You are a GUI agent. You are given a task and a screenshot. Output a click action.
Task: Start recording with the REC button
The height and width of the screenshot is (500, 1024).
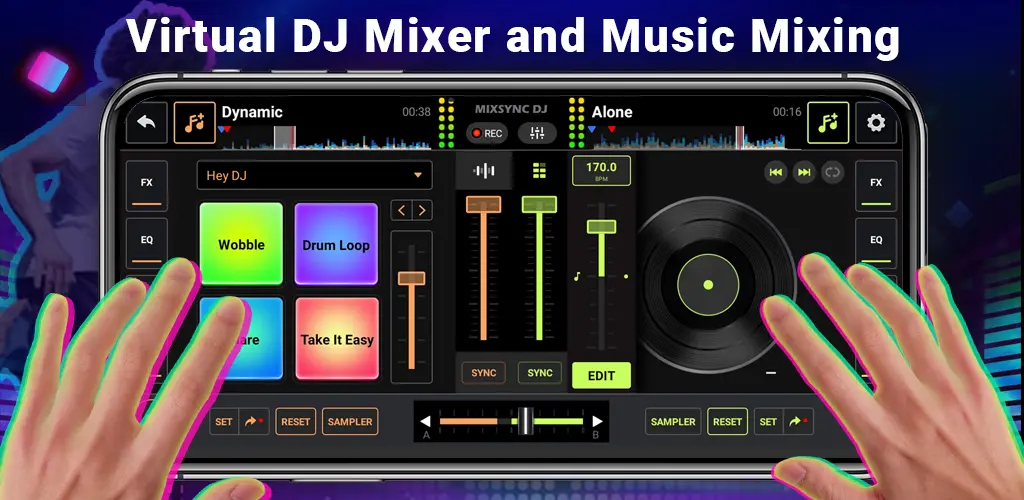487,133
